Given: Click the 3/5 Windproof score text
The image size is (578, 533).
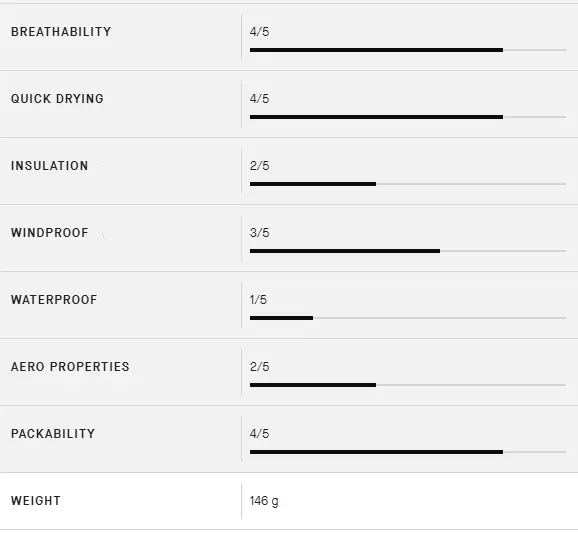Looking at the screenshot, I should [x=260, y=233].
